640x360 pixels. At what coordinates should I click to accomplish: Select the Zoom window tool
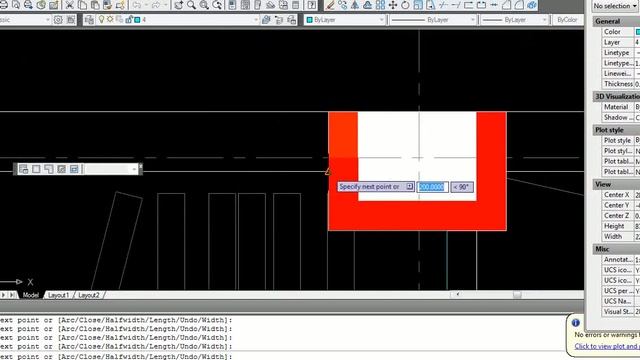[204, 5]
